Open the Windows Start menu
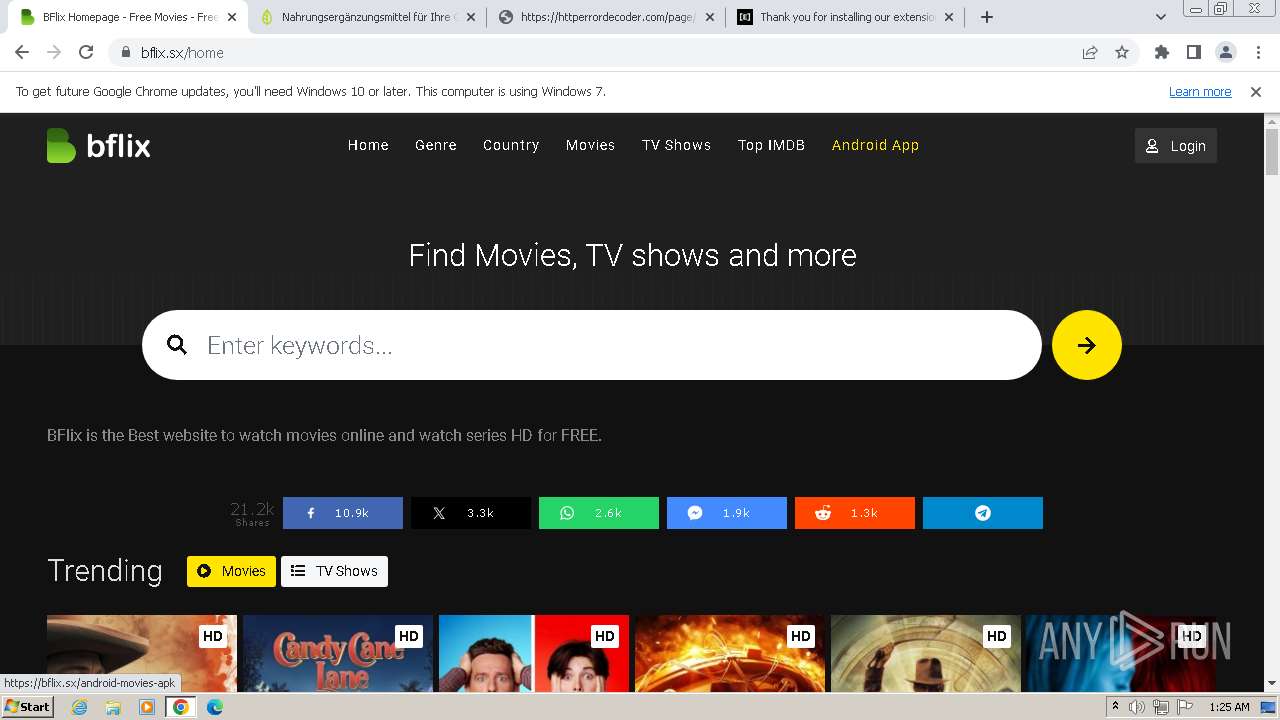The width and height of the screenshot is (1280, 720). coord(27,707)
